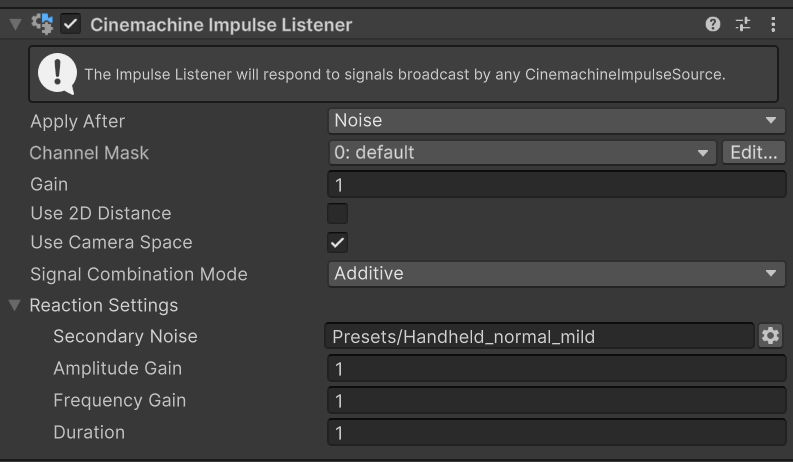793x462 pixels.
Task: Open the component help reference icon
Action: point(713,24)
